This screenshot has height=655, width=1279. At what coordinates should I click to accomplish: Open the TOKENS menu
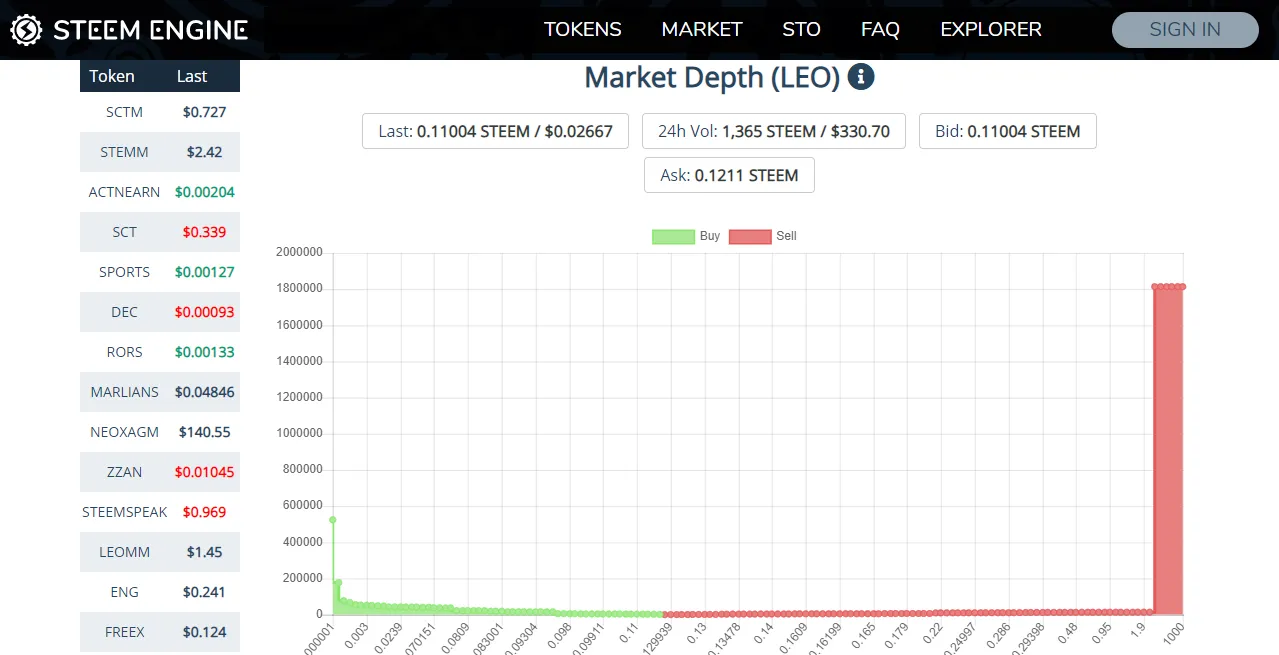(583, 30)
